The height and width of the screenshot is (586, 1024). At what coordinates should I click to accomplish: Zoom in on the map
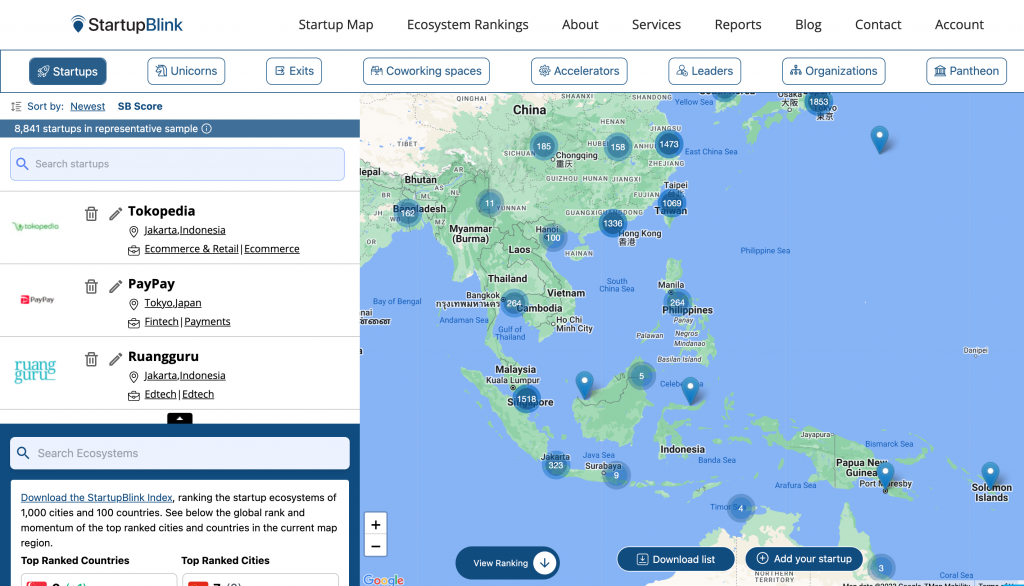(376, 525)
